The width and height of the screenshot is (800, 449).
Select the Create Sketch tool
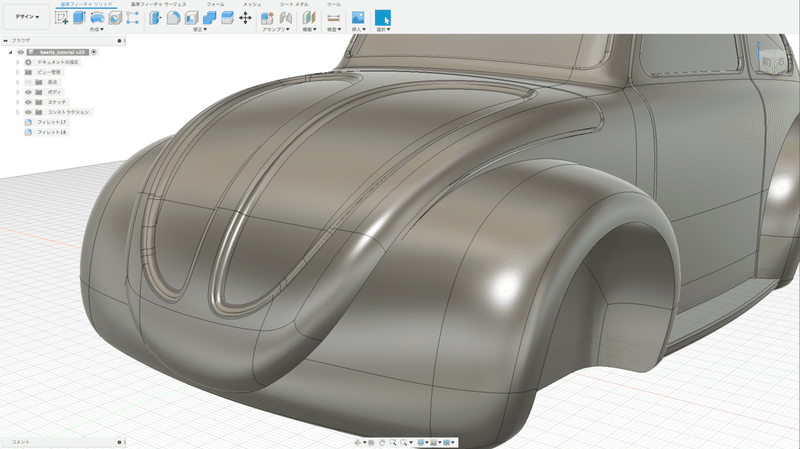coord(62,18)
